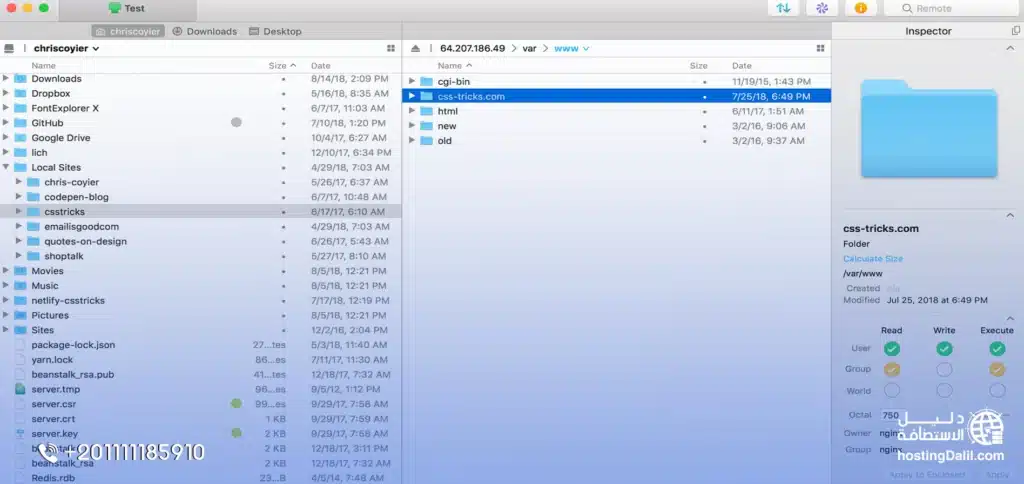Viewport: 1024px width, 484px height.
Task: Collapse the Local Sites folder
Action: 7,168
